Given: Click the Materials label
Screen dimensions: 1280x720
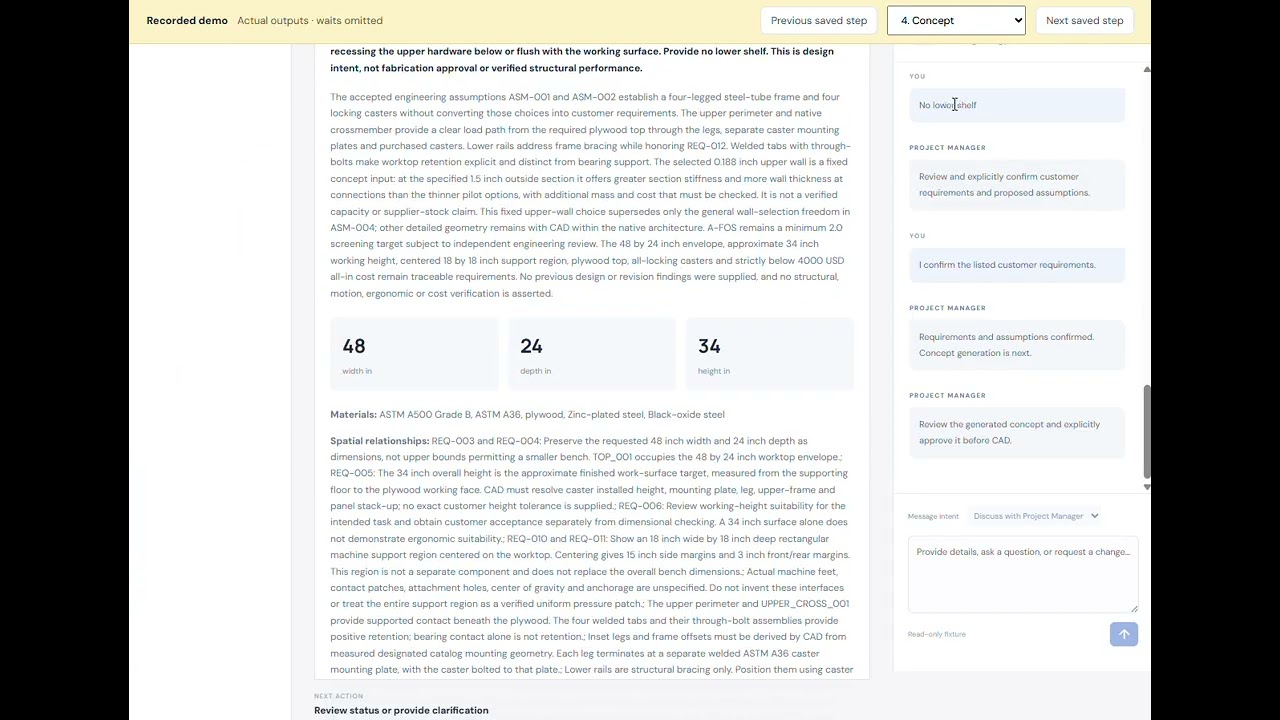Looking at the screenshot, I should pos(353,414).
